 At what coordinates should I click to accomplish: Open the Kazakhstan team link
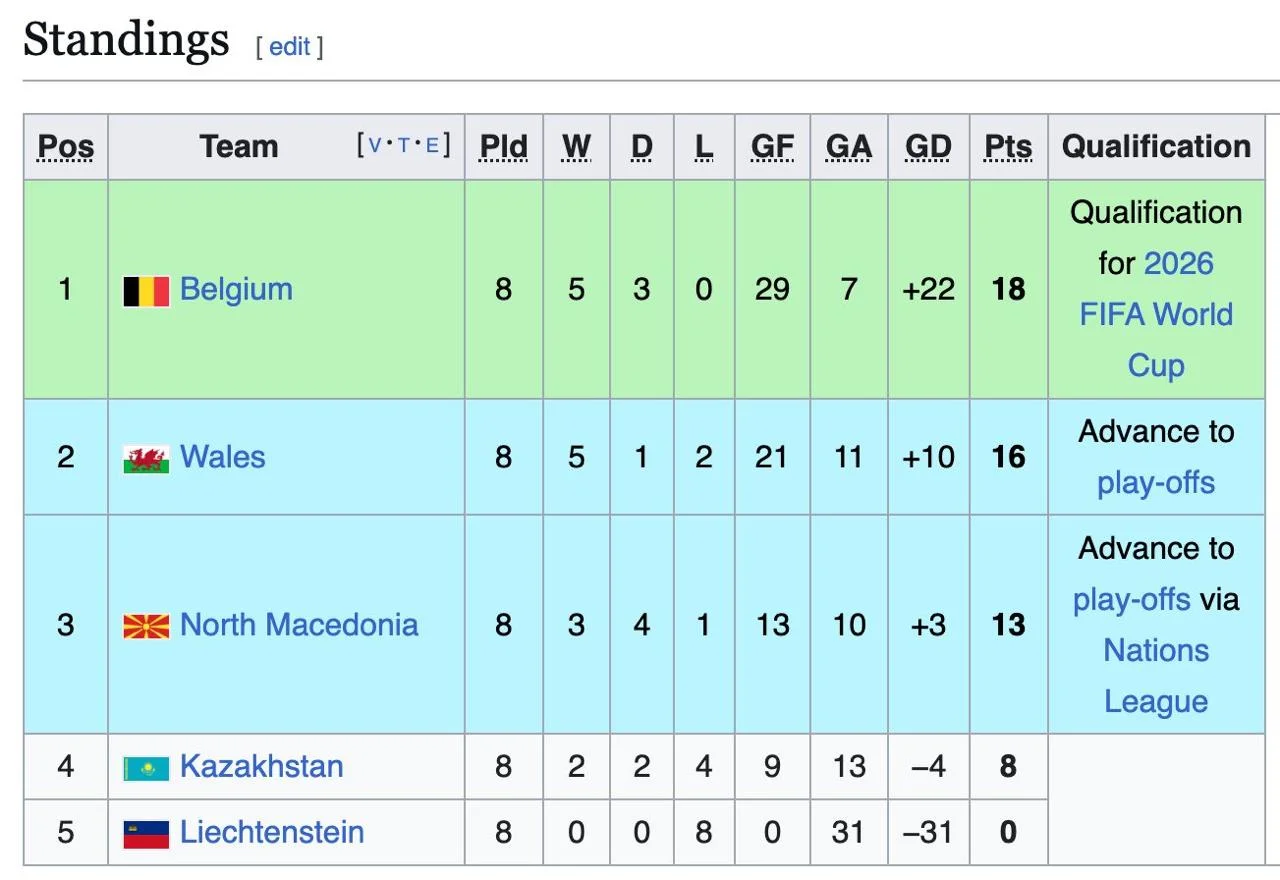pyautogui.click(x=261, y=767)
